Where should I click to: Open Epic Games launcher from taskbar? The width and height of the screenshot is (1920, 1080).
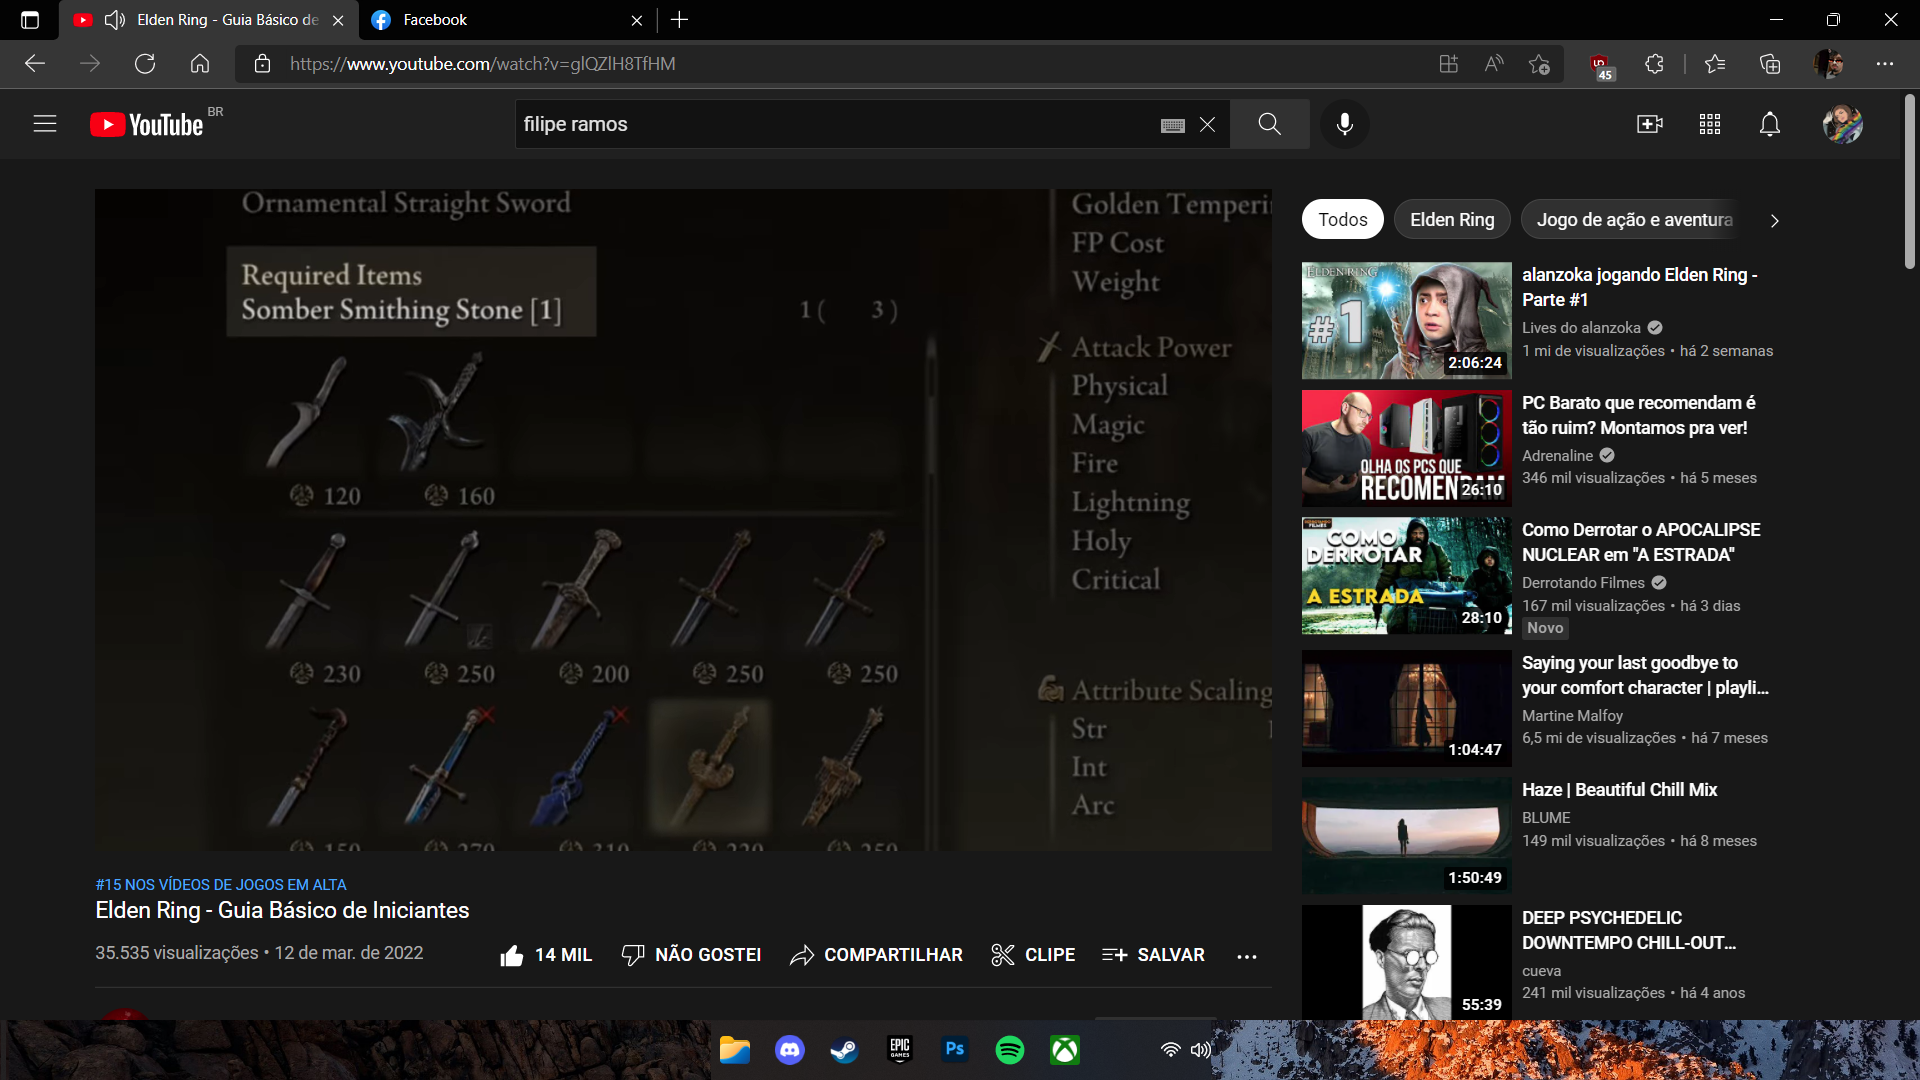coord(900,1049)
